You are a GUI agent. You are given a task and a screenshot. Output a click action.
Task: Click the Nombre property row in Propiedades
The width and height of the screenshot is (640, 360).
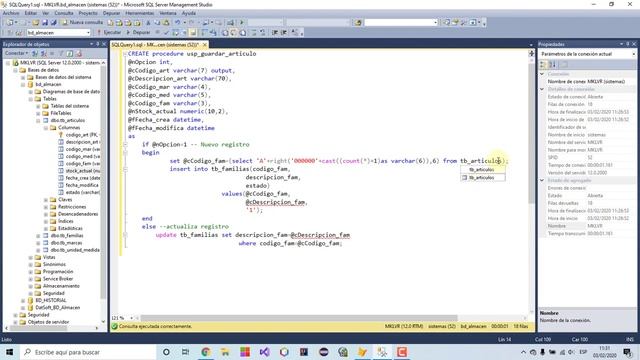[x=587, y=226]
